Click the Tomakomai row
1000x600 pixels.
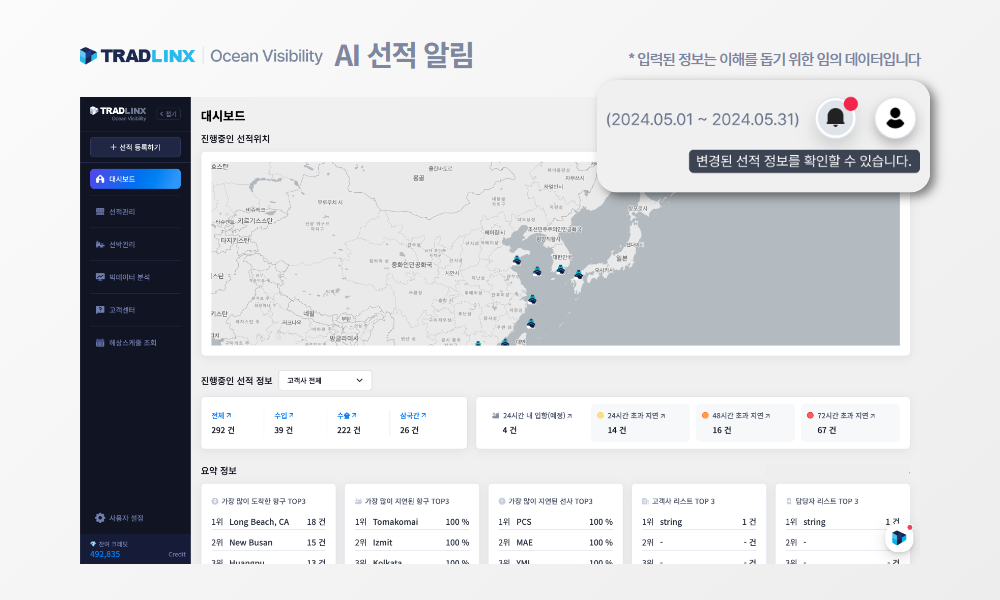pos(412,522)
